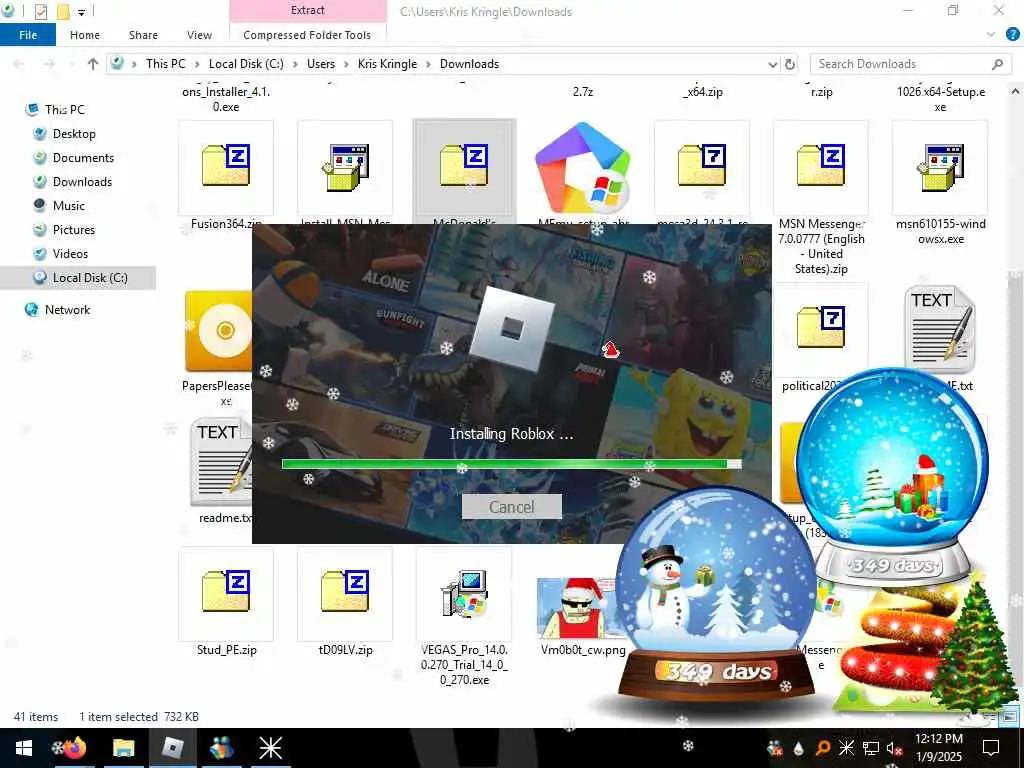The image size is (1024, 768).
Task: Expand the chevron after Kris Kringle in breadcrumb
Action: tap(428, 64)
